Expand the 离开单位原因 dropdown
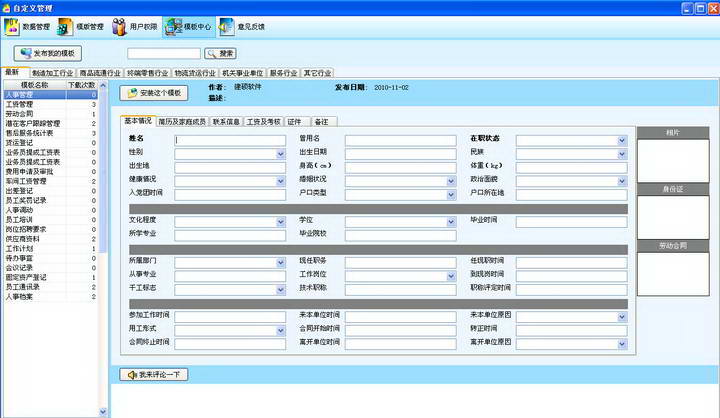 point(622,344)
